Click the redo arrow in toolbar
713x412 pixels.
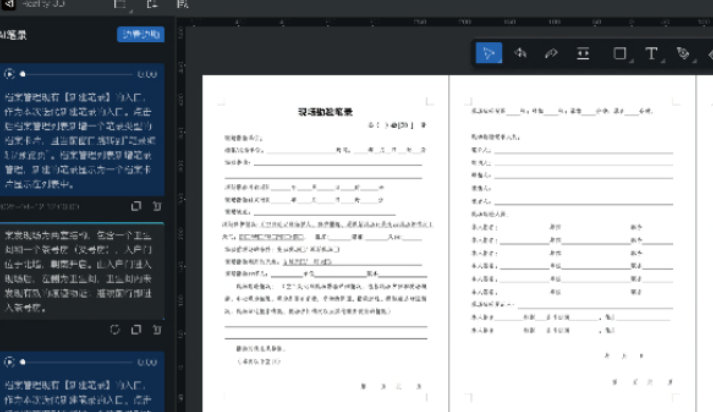pos(551,53)
